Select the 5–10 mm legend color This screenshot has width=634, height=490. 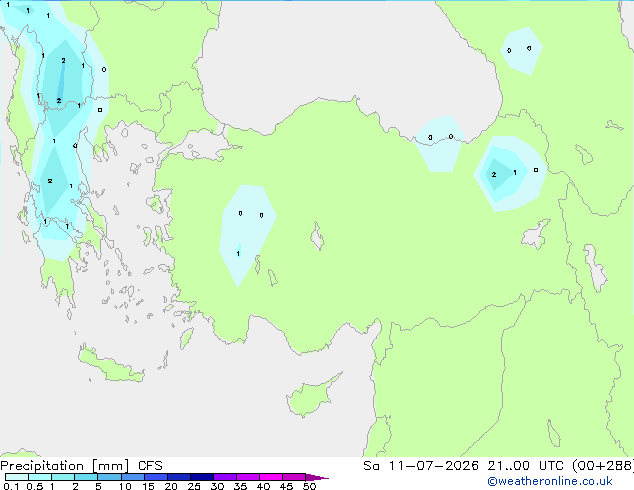pos(109,477)
